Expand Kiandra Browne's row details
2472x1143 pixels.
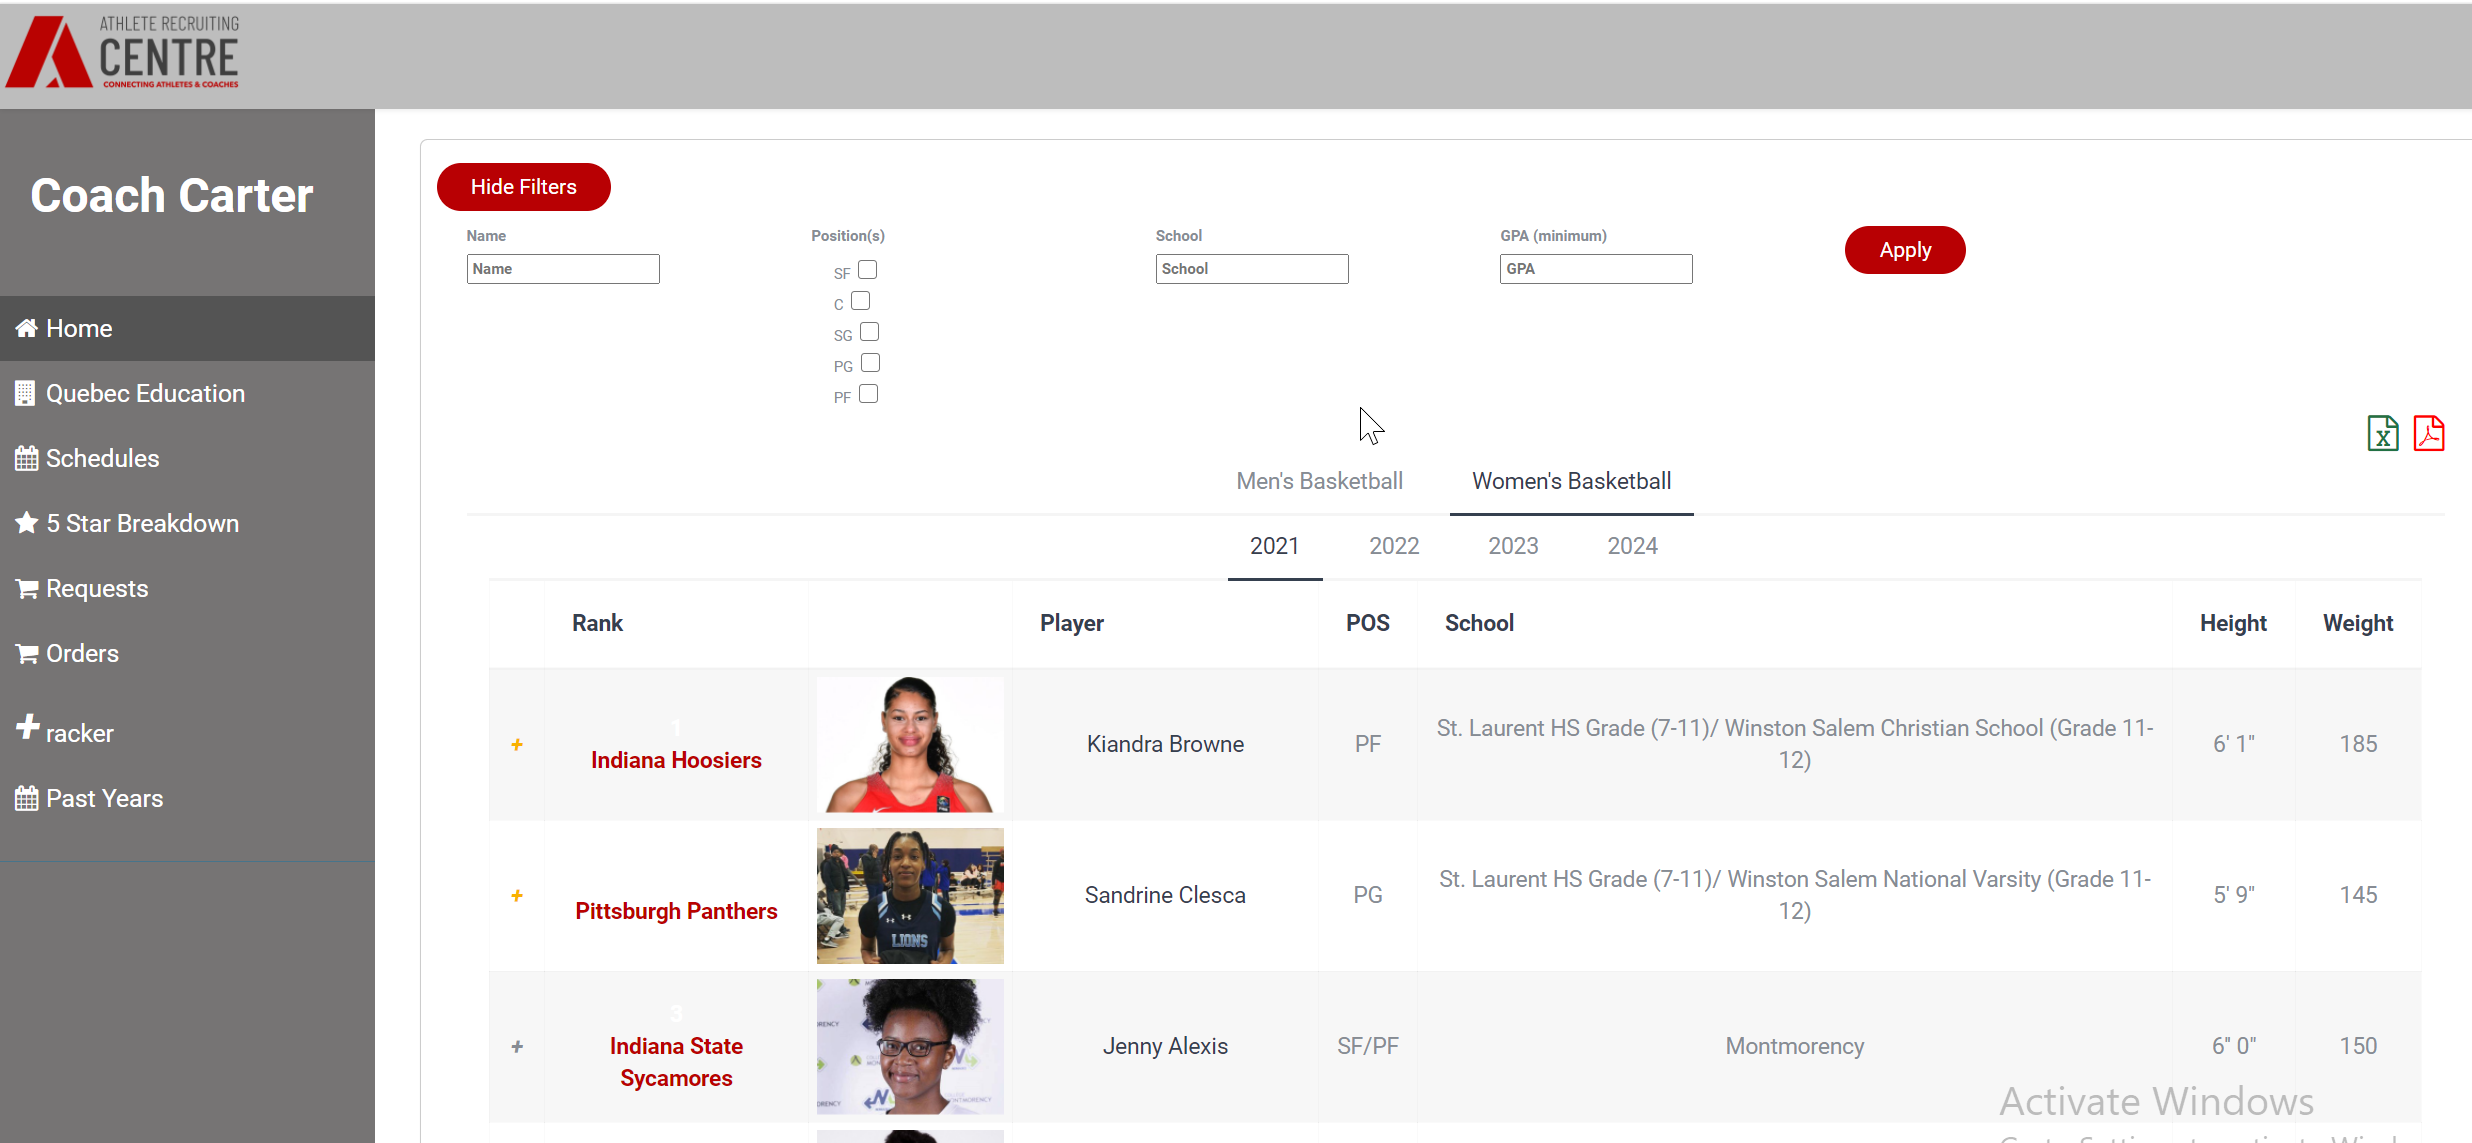[517, 744]
